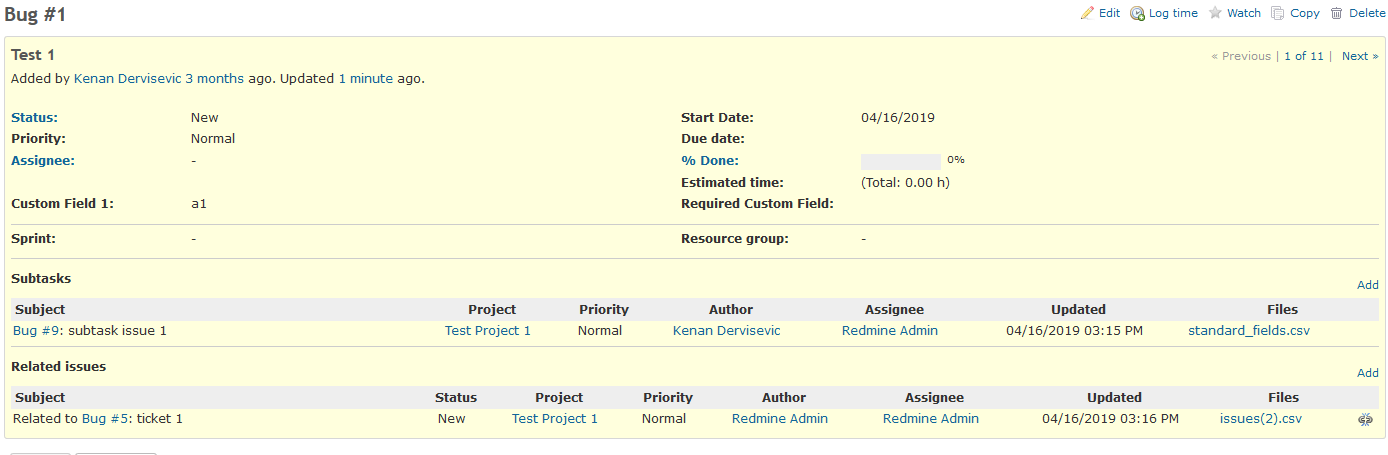
Task: Click the Copy issue icon
Action: pos(1278,13)
